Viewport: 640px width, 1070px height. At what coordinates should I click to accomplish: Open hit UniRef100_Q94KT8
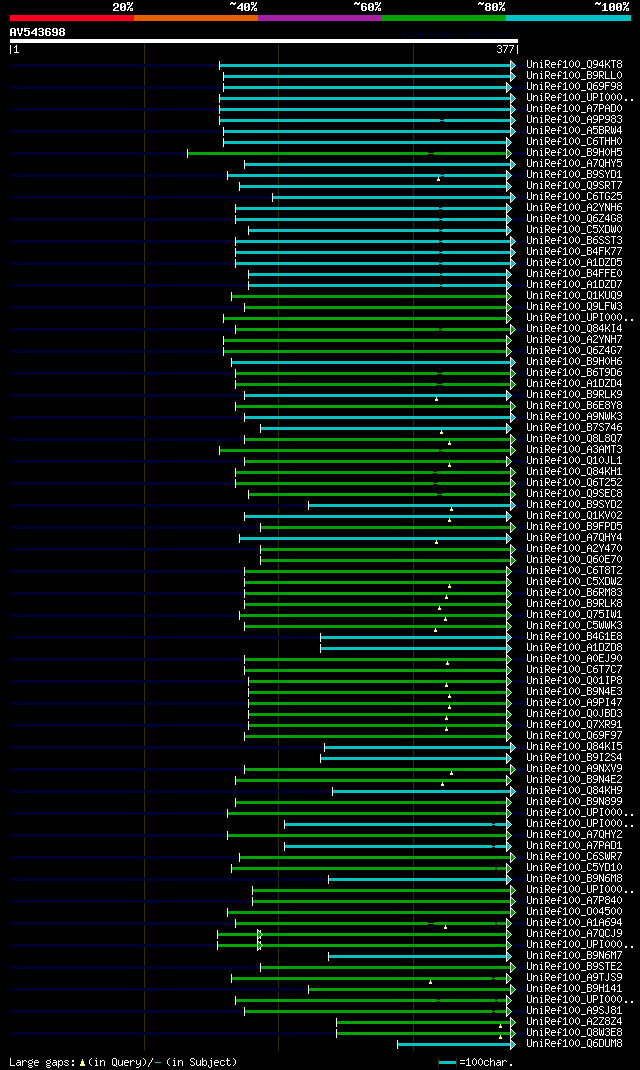point(574,65)
